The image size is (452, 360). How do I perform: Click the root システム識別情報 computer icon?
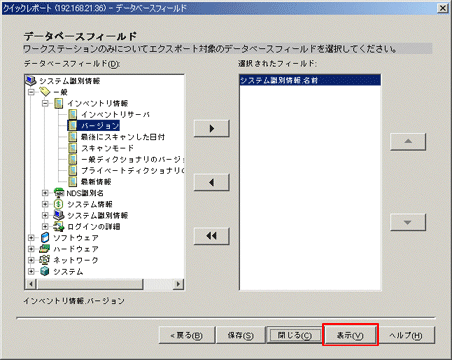31,80
